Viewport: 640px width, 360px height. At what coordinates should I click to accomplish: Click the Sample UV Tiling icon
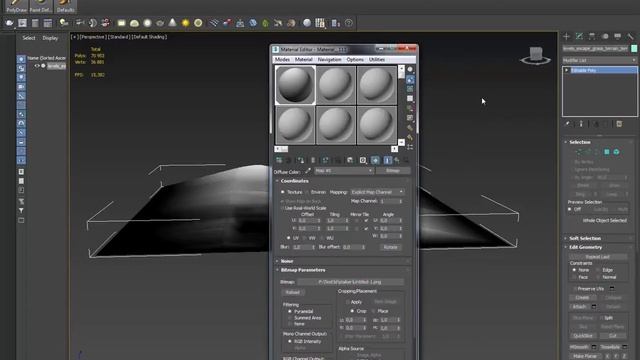[x=410, y=99]
